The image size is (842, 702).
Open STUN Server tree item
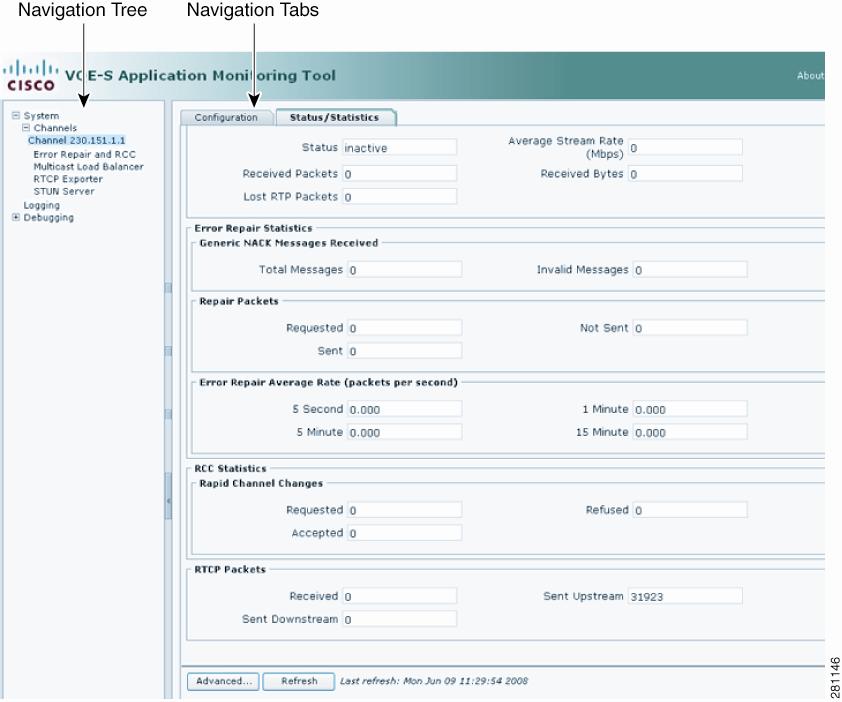click(64, 192)
